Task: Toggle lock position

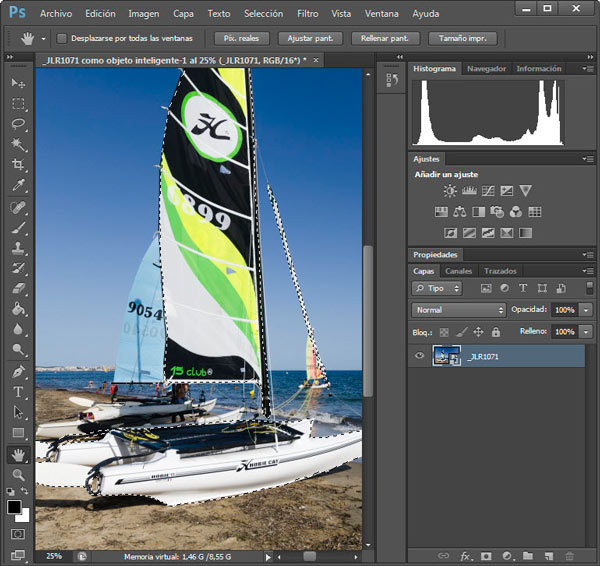Action: [478, 332]
